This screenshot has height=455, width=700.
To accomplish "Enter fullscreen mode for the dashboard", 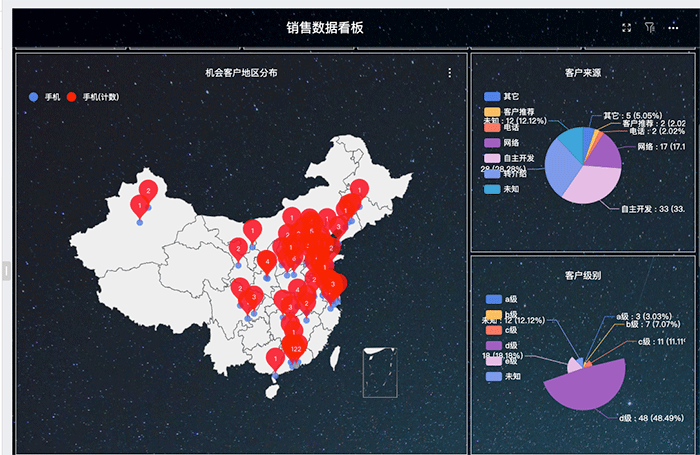I will click(627, 29).
